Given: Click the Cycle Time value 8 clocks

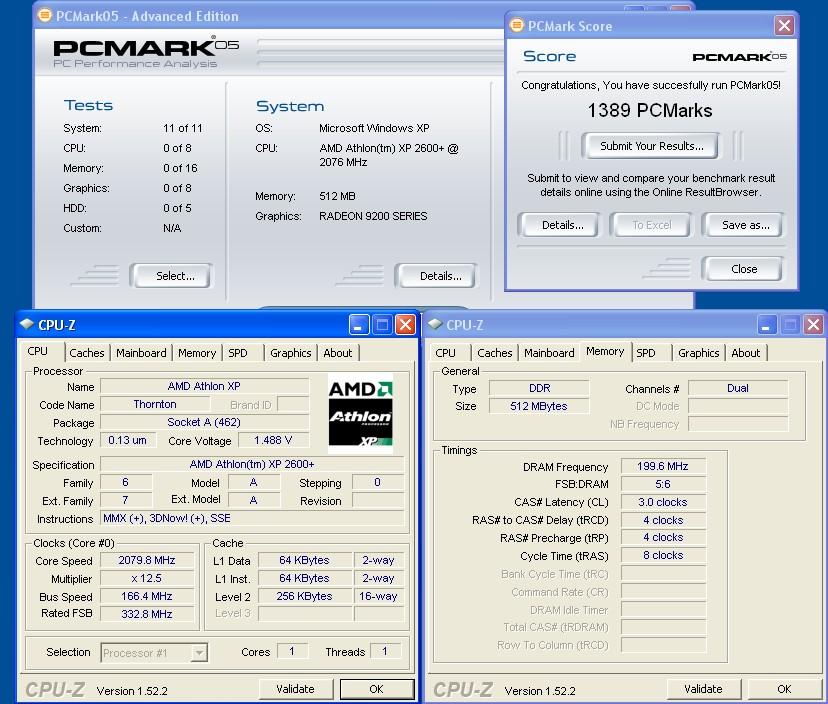Looking at the screenshot, I should click(663, 556).
